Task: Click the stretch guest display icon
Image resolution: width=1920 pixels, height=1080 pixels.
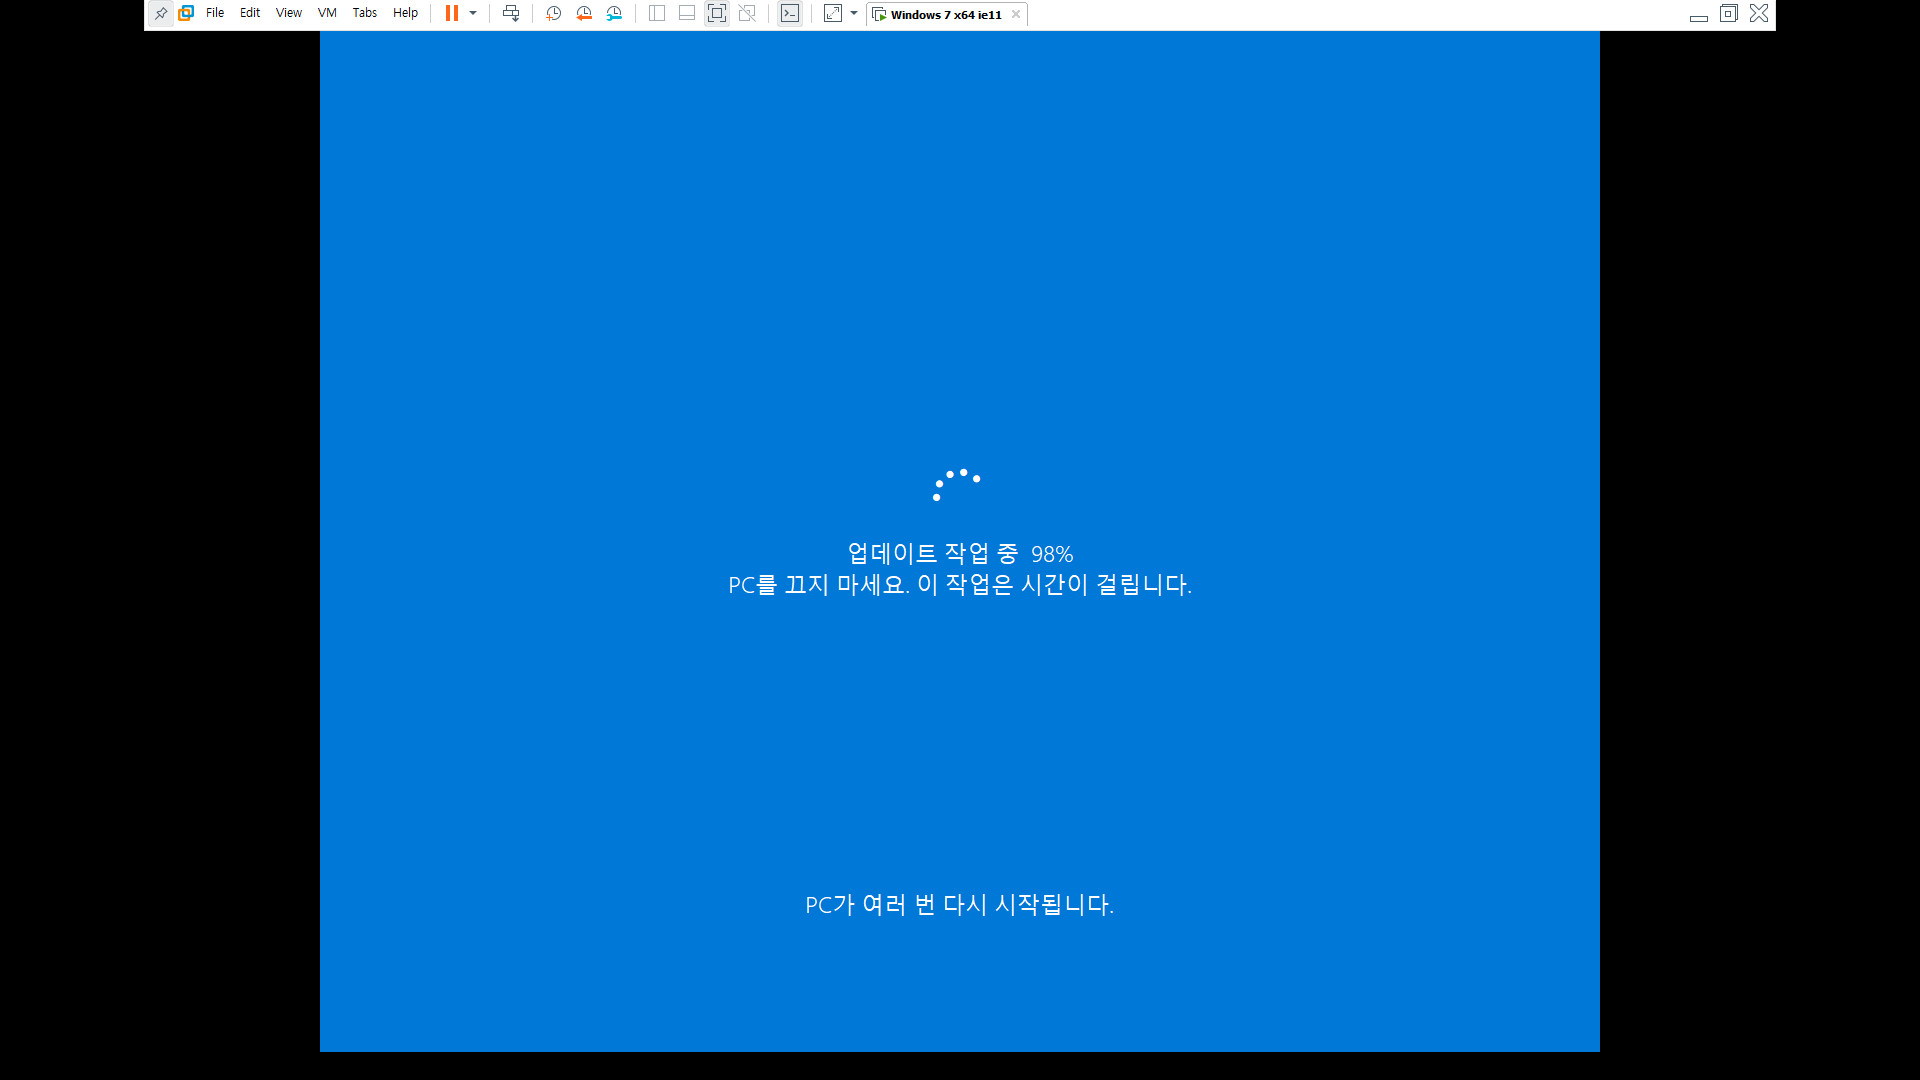Action: coord(833,13)
